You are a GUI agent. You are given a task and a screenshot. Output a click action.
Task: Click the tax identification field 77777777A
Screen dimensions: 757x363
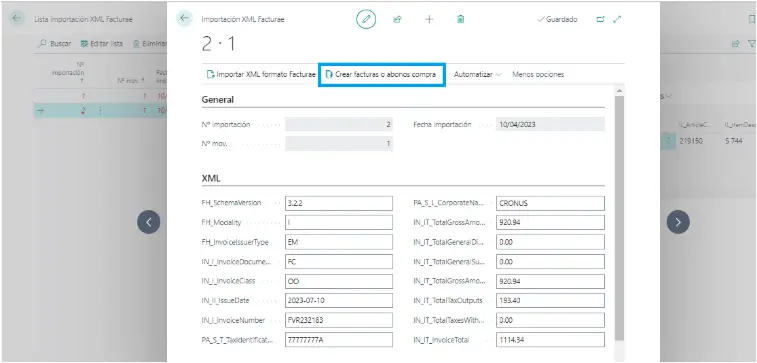click(x=339, y=340)
